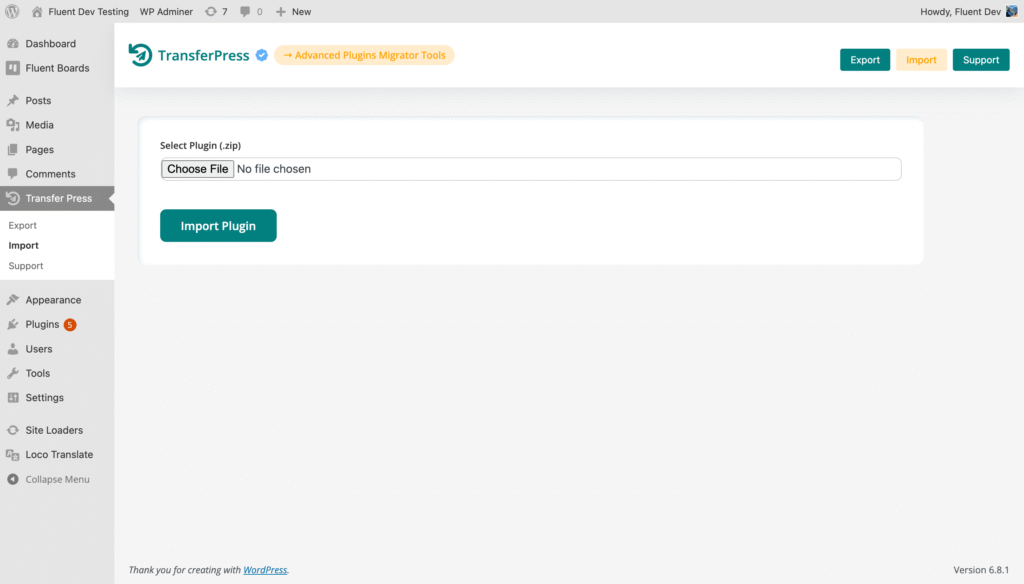Switch to the Import header tab
The height and width of the screenshot is (584, 1024).
[x=921, y=60]
